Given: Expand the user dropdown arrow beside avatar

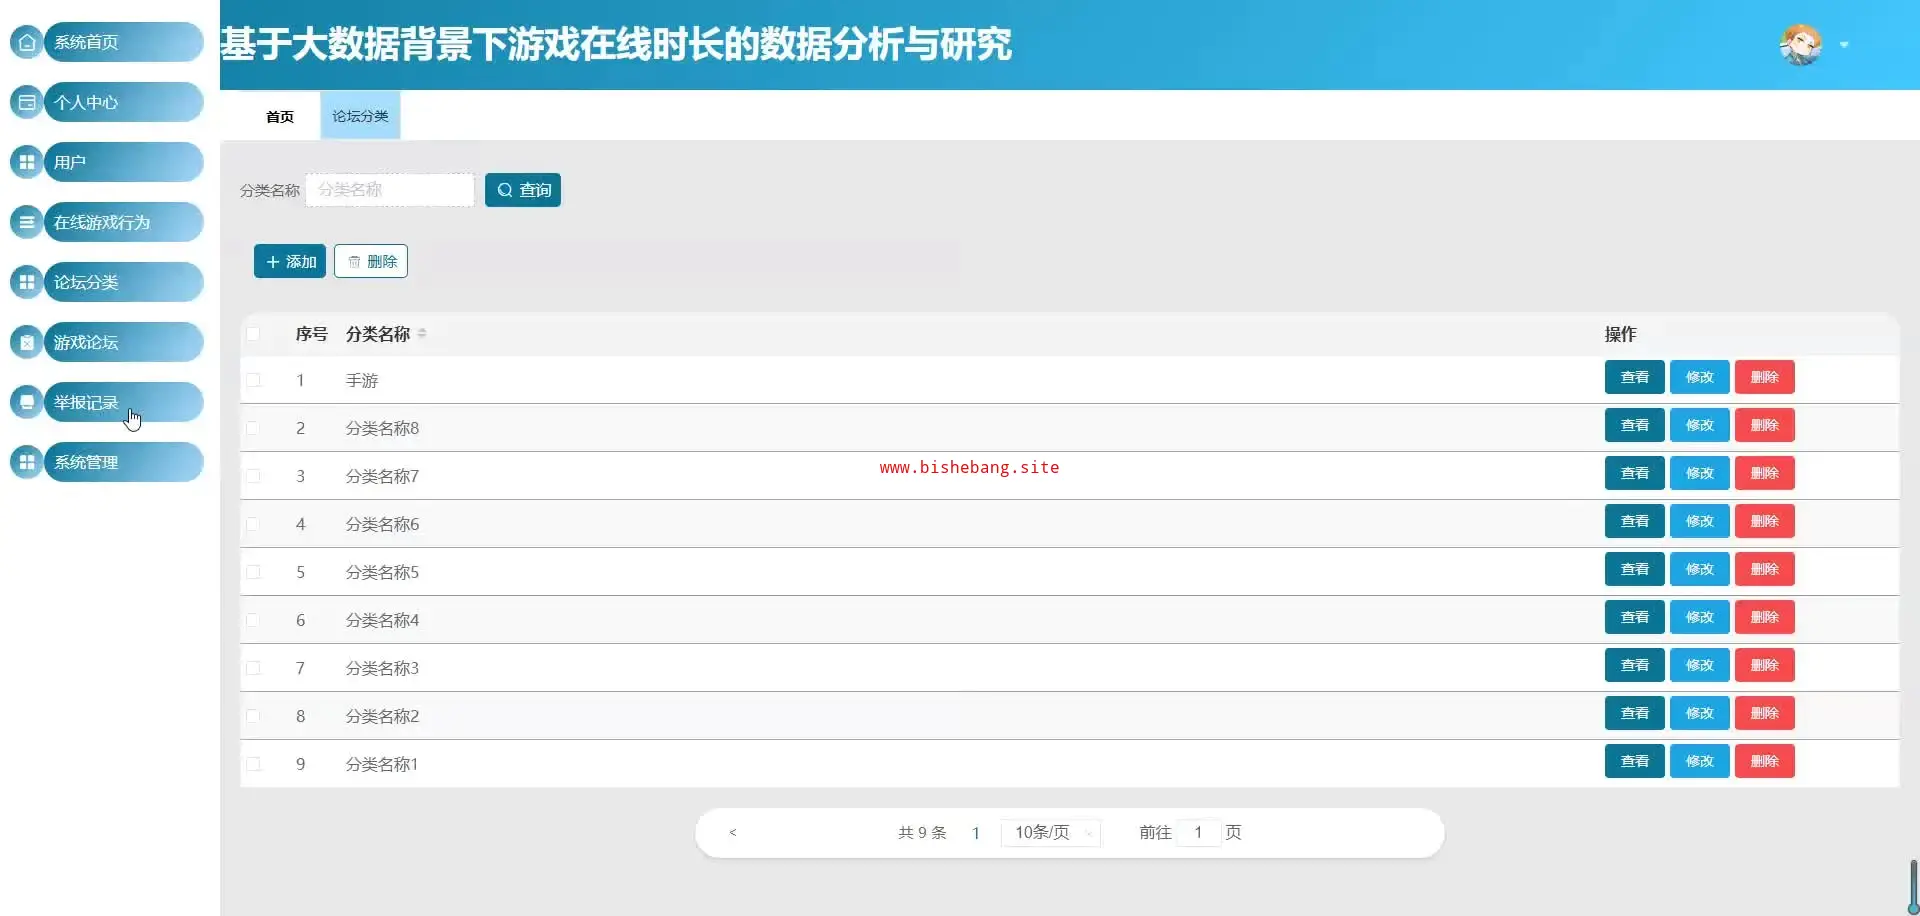Looking at the screenshot, I should click(x=1844, y=45).
